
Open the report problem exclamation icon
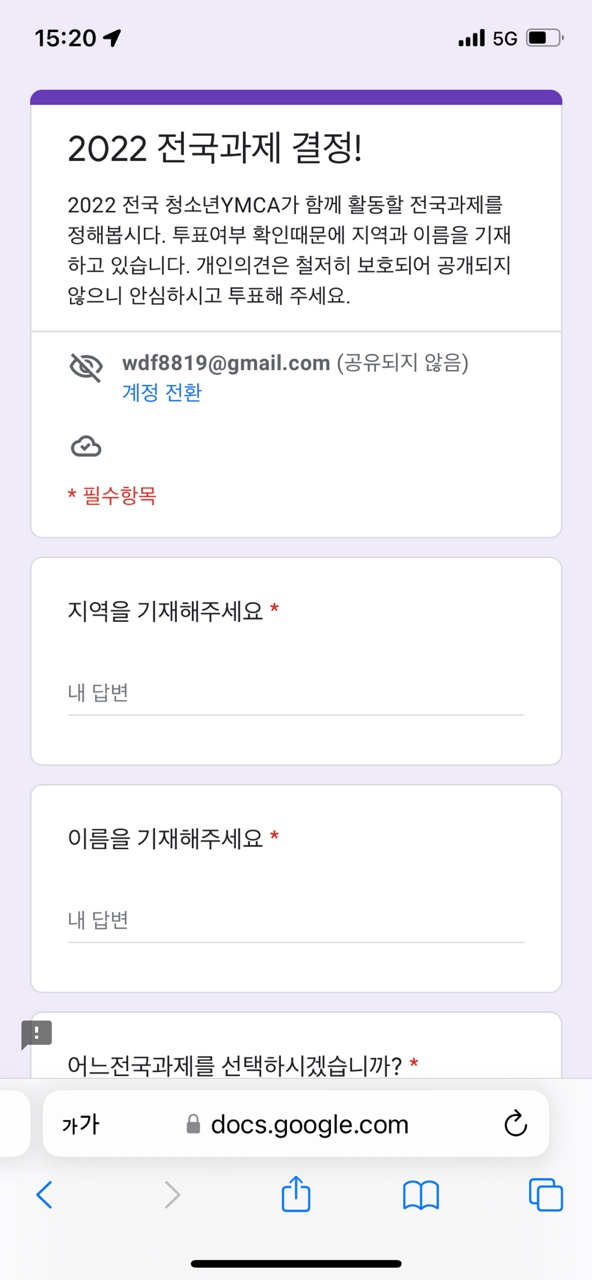pyautogui.click(x=37, y=1033)
